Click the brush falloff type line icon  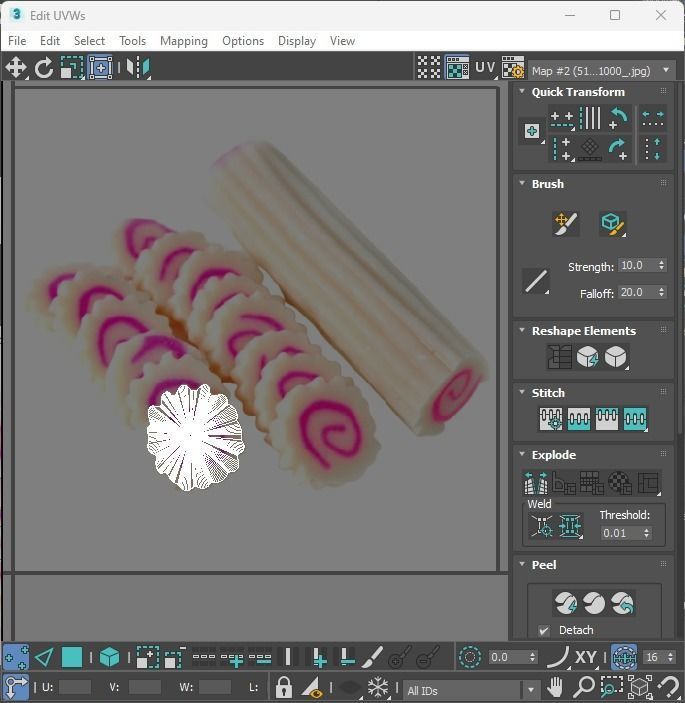(536, 282)
